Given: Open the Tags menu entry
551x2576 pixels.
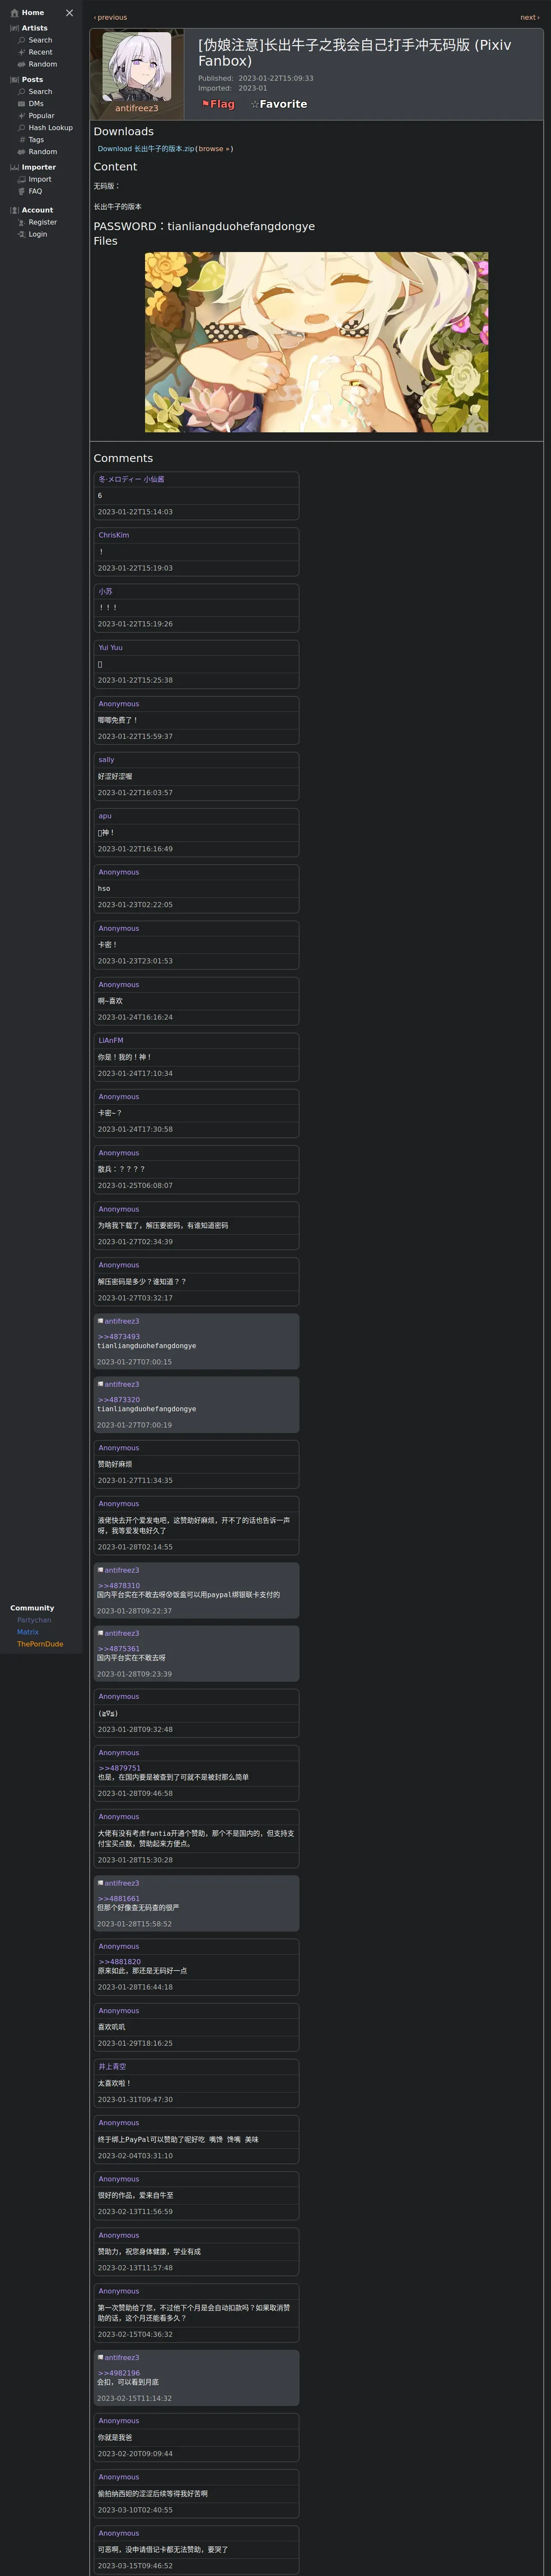Looking at the screenshot, I should click(36, 139).
